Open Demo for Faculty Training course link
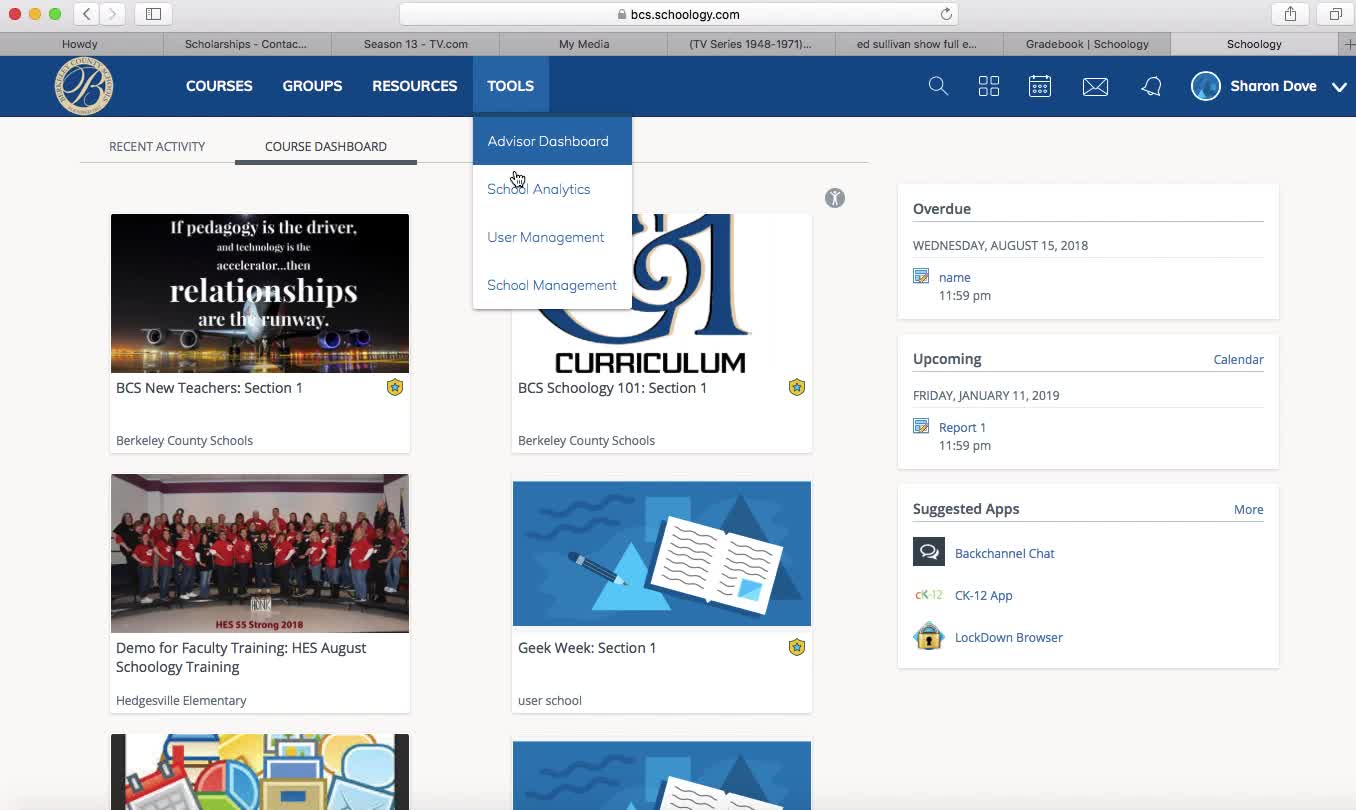The image size is (1356, 810). click(241, 657)
